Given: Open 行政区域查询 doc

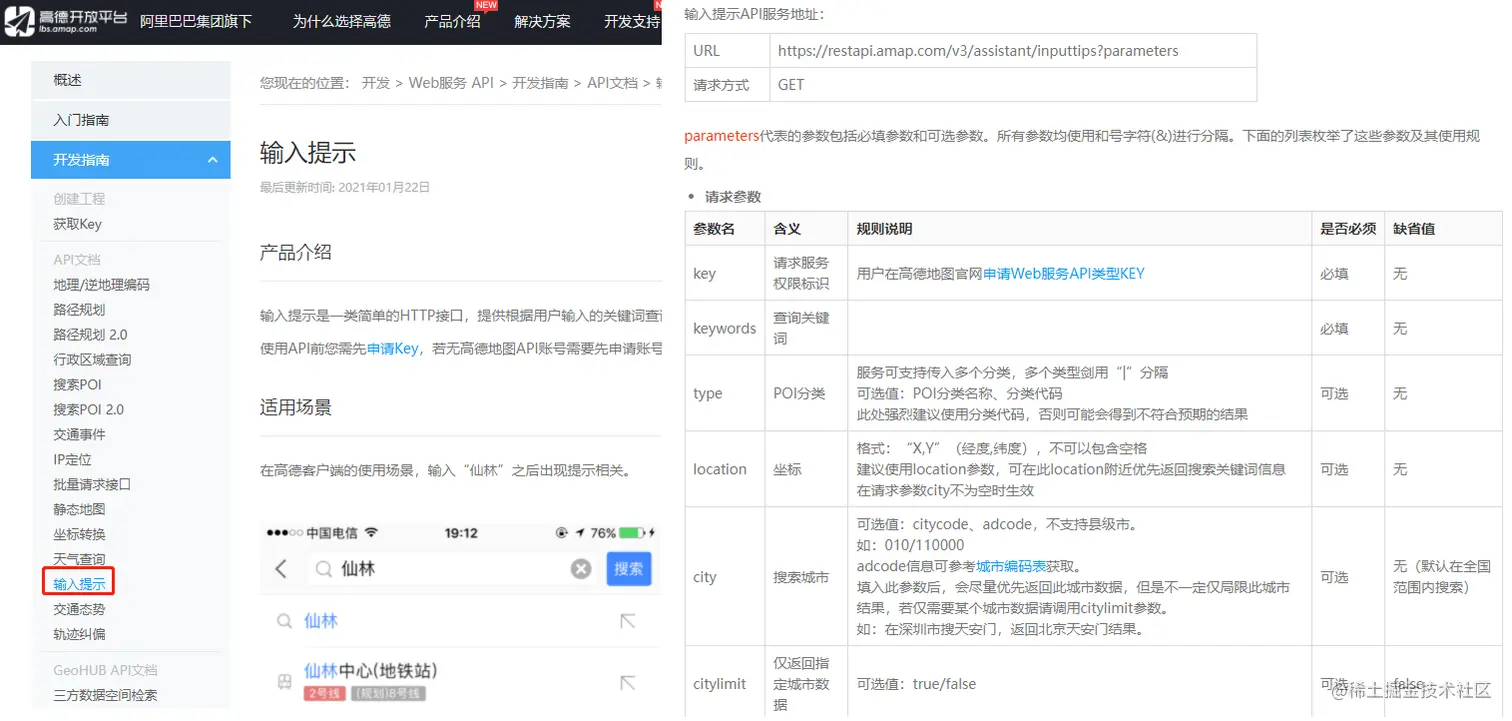Looking at the screenshot, I should point(92,359).
